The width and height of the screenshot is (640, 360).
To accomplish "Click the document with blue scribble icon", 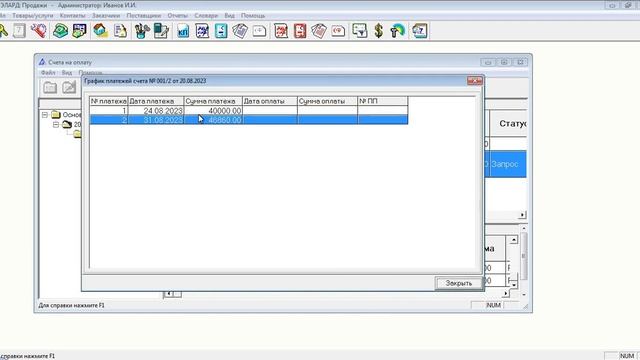I will click(202, 31).
